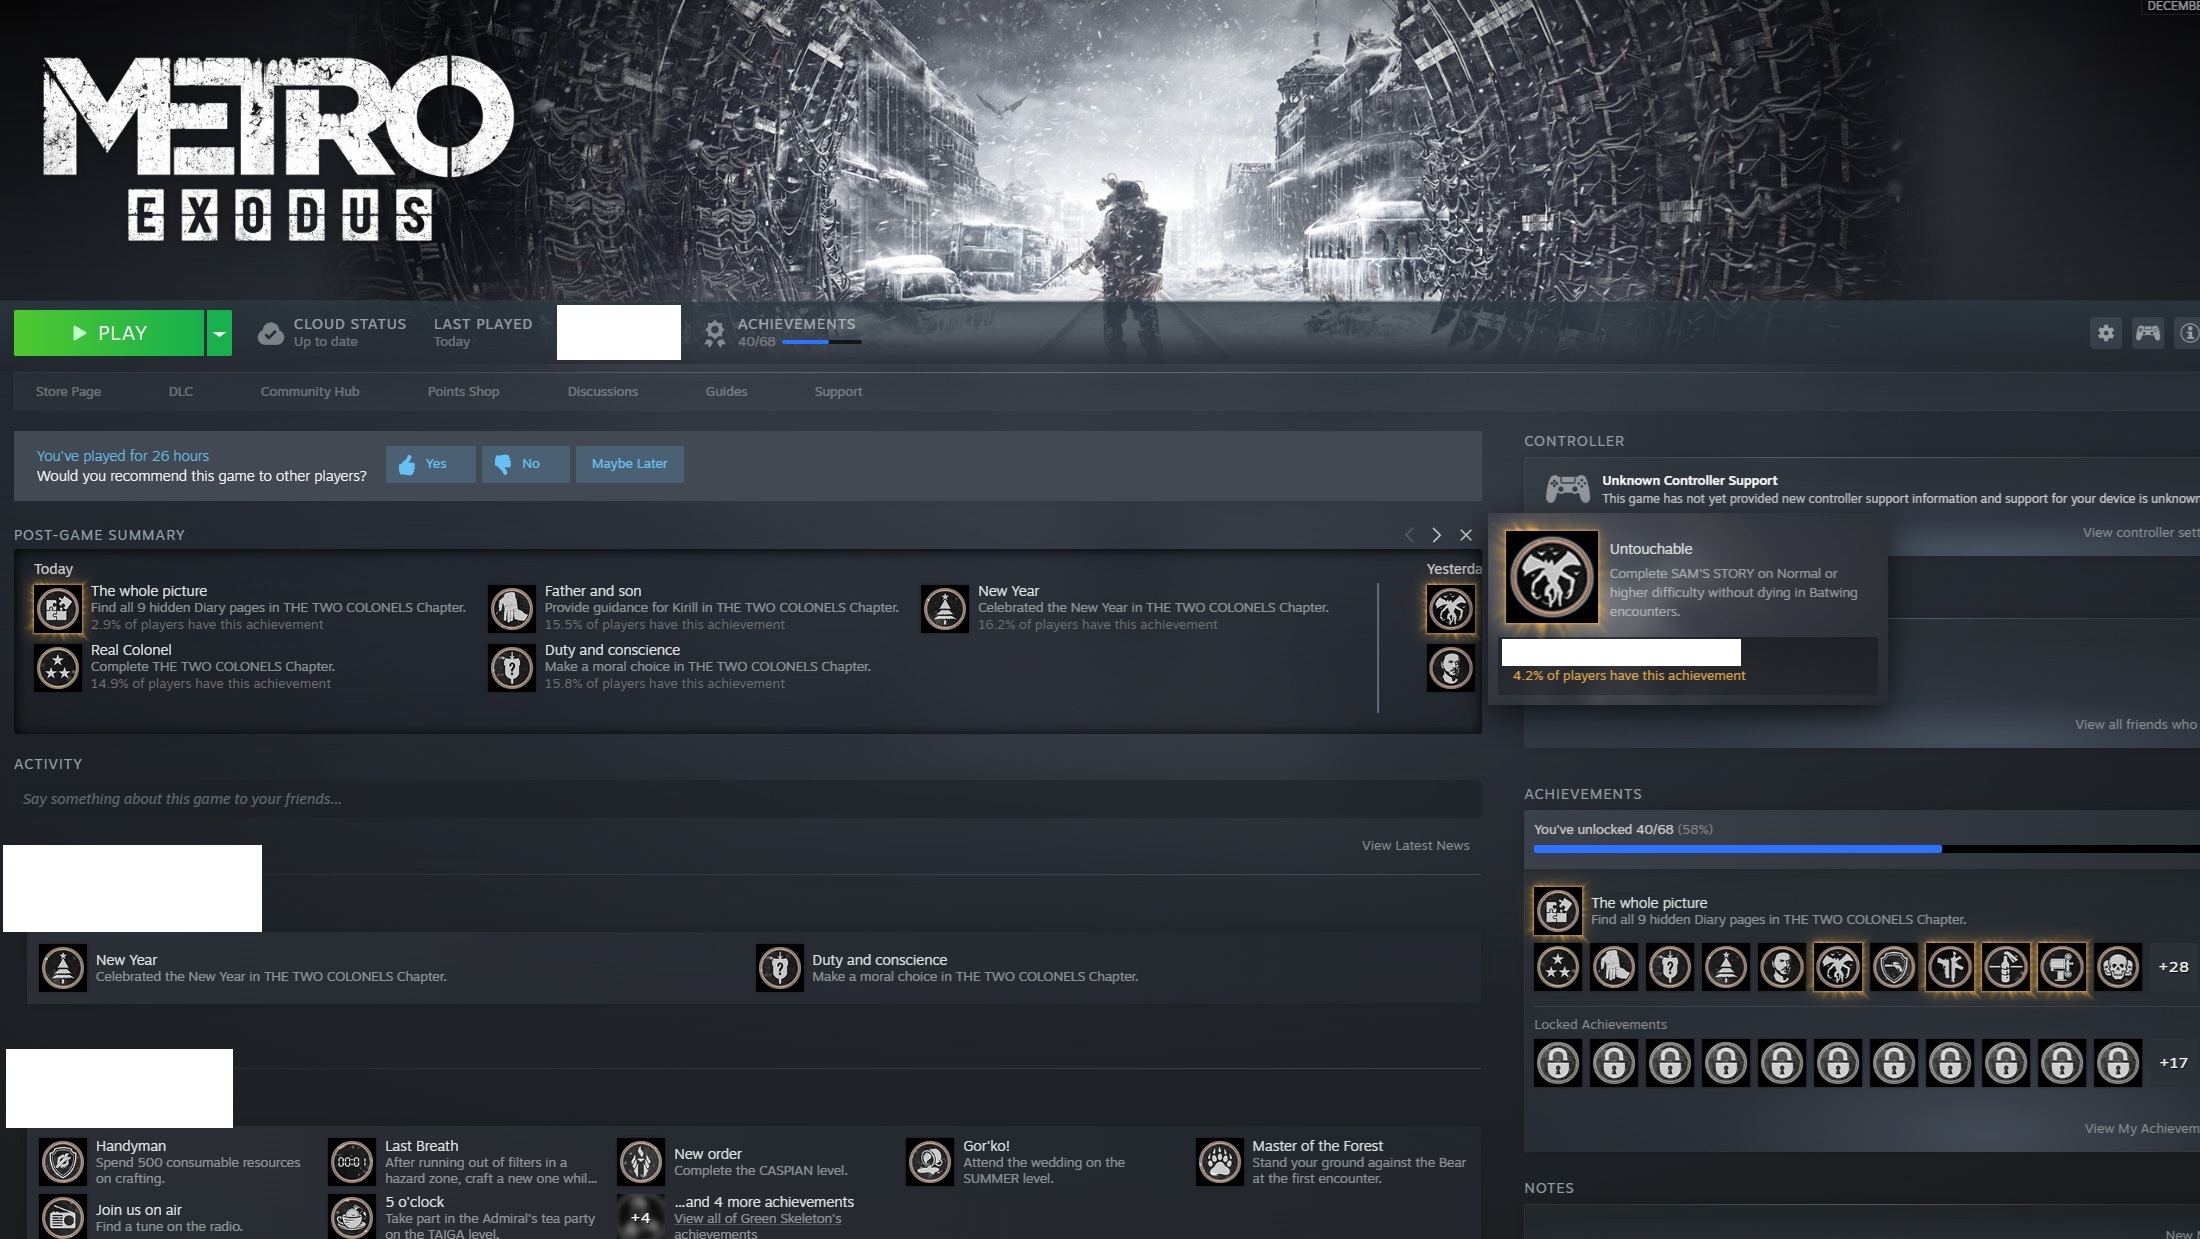Click the game info icon
This screenshot has height=1239, width=2200.
point(2188,333)
